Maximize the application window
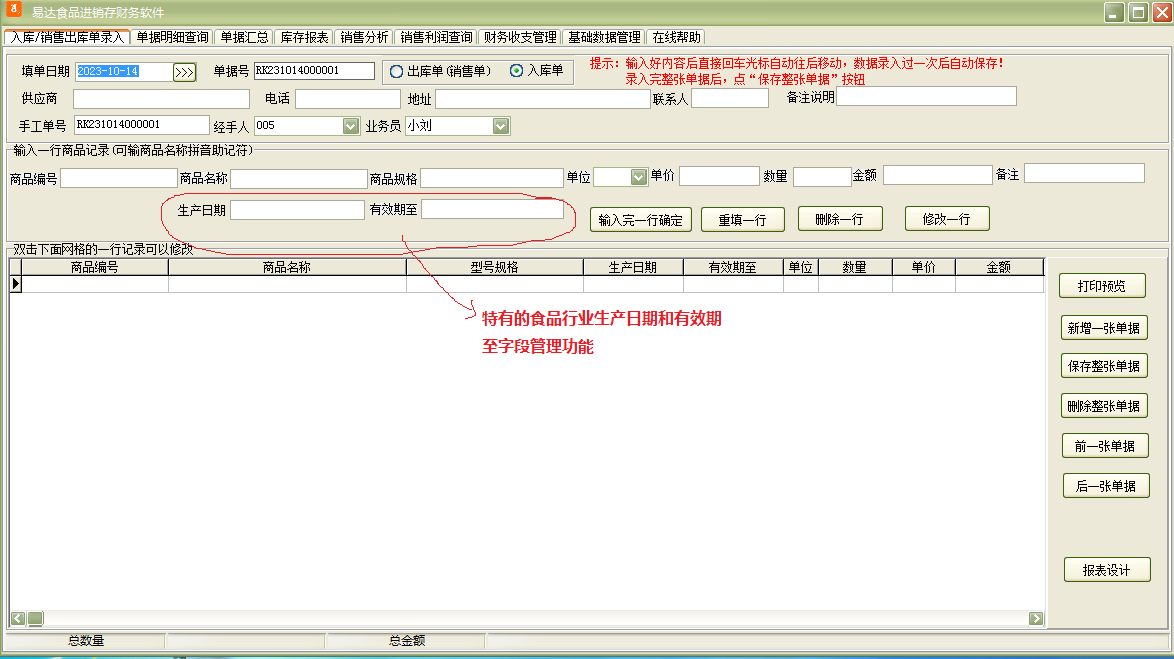1174x659 pixels. tap(1138, 12)
